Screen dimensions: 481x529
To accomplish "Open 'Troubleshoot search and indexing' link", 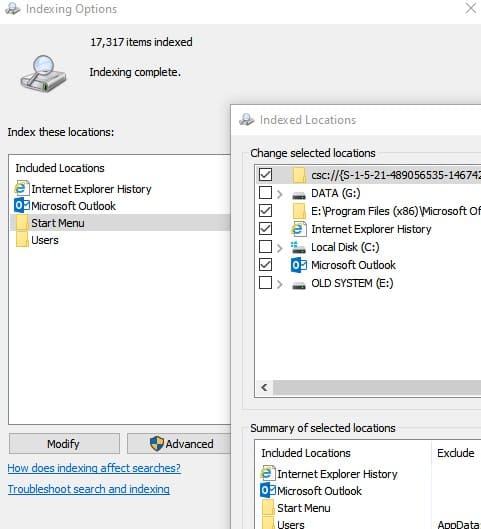I will pyautogui.click(x=89, y=489).
